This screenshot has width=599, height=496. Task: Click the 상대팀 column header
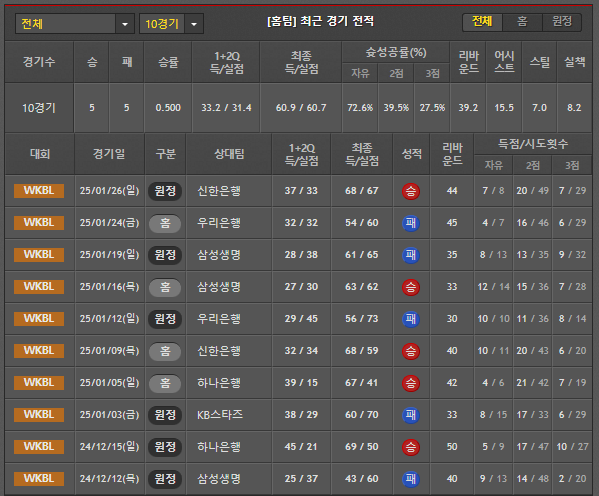(229, 154)
